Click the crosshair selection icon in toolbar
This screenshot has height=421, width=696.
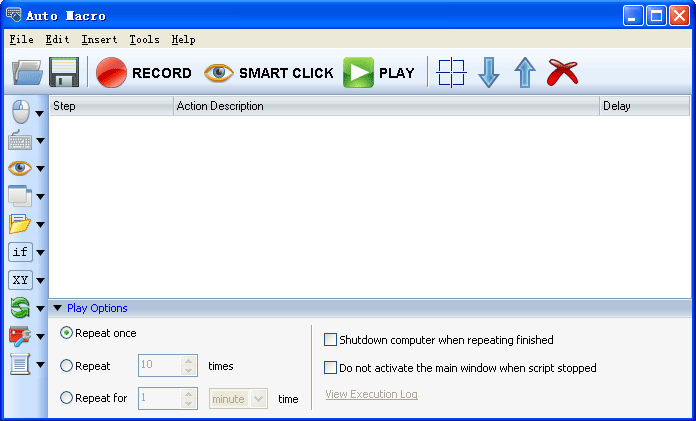coord(451,73)
